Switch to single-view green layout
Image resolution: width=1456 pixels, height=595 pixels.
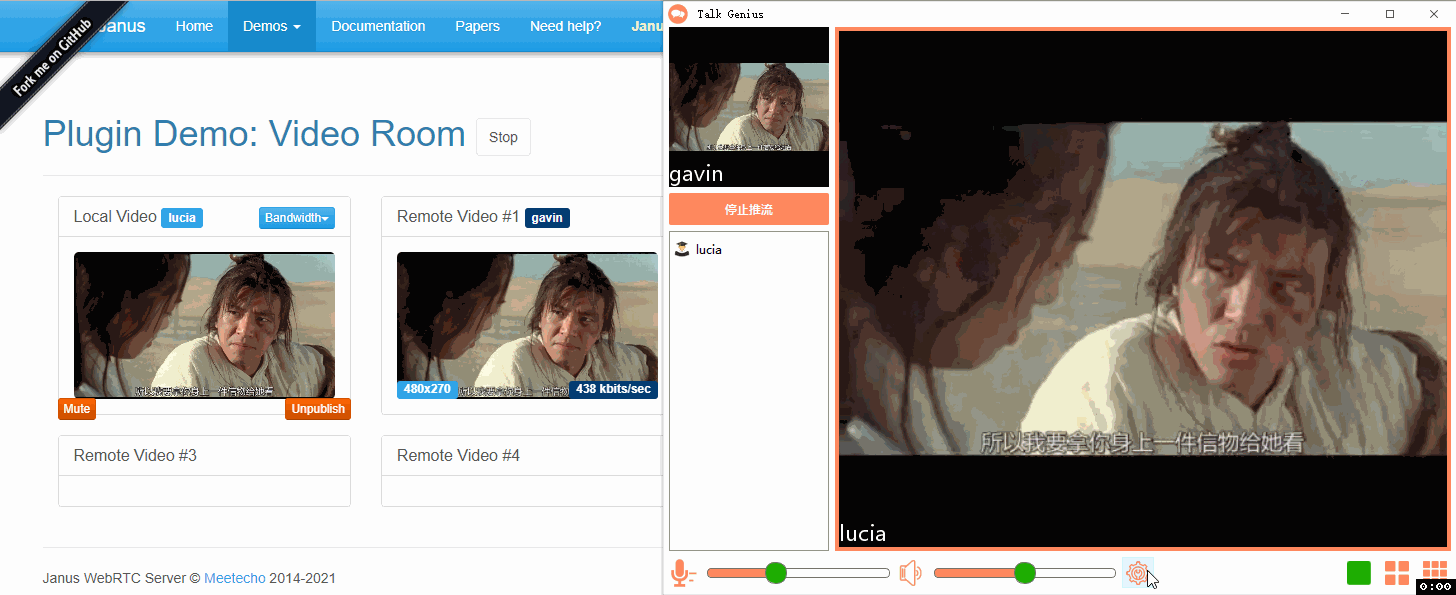pyautogui.click(x=1358, y=573)
